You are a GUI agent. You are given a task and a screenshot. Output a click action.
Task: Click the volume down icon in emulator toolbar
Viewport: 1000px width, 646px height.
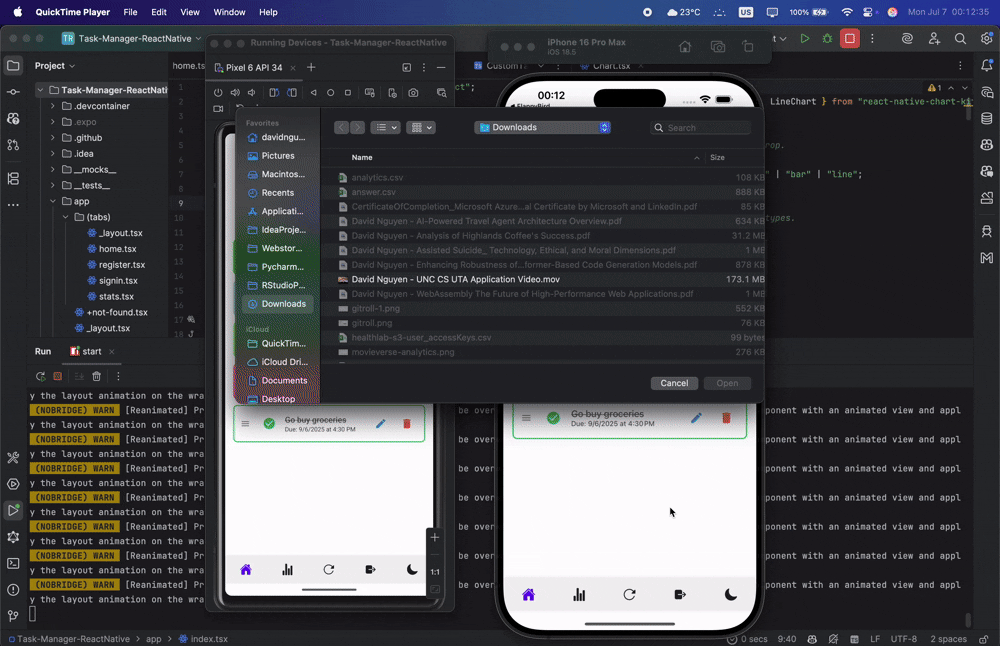click(252, 93)
